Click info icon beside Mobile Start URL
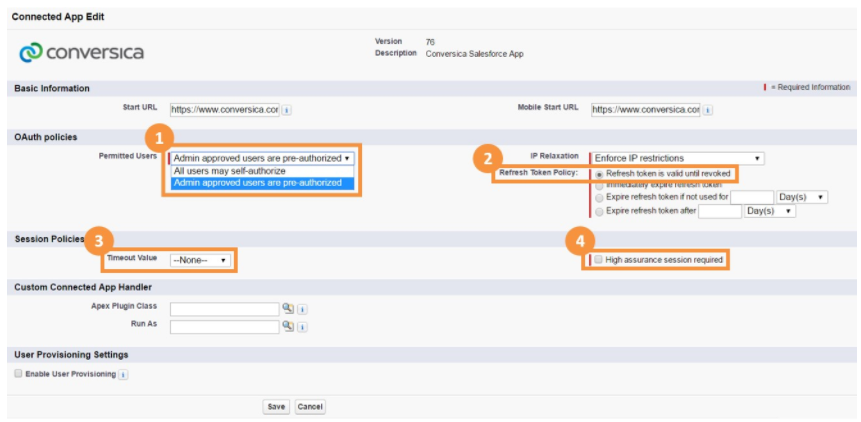861x422 pixels. point(708,110)
